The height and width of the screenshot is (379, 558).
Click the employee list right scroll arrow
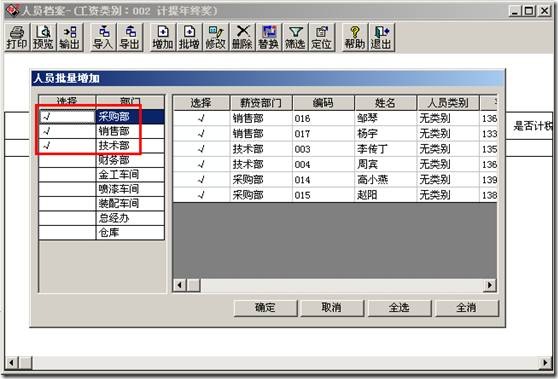[x=490, y=285]
